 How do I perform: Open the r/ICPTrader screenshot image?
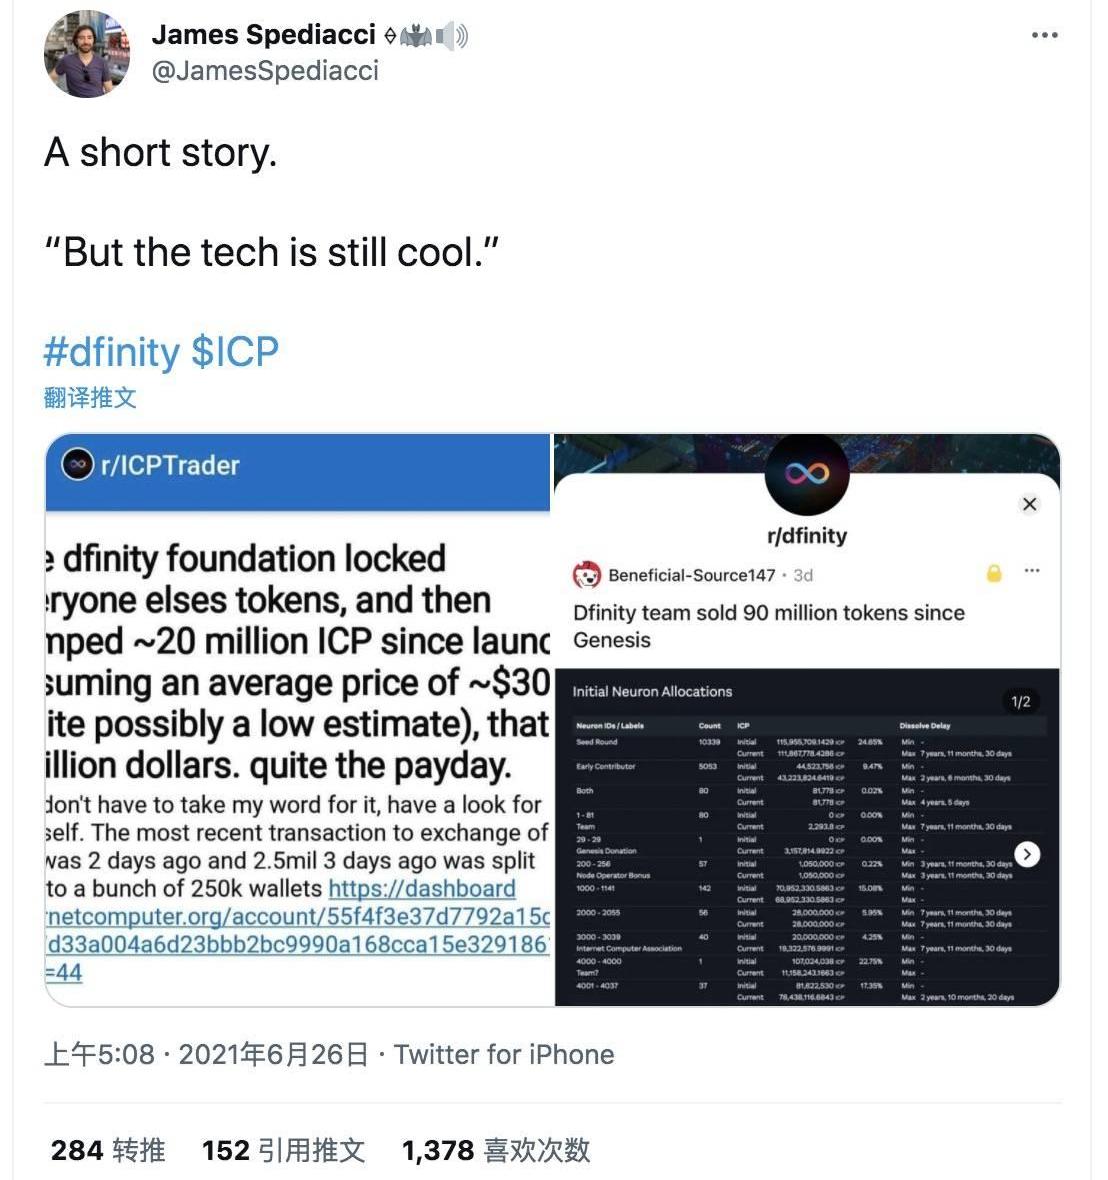298,720
